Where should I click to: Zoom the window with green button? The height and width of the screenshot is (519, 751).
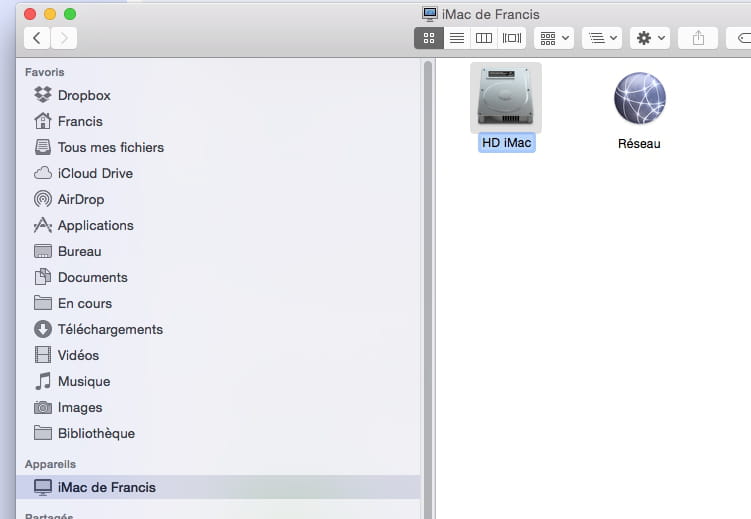(70, 14)
